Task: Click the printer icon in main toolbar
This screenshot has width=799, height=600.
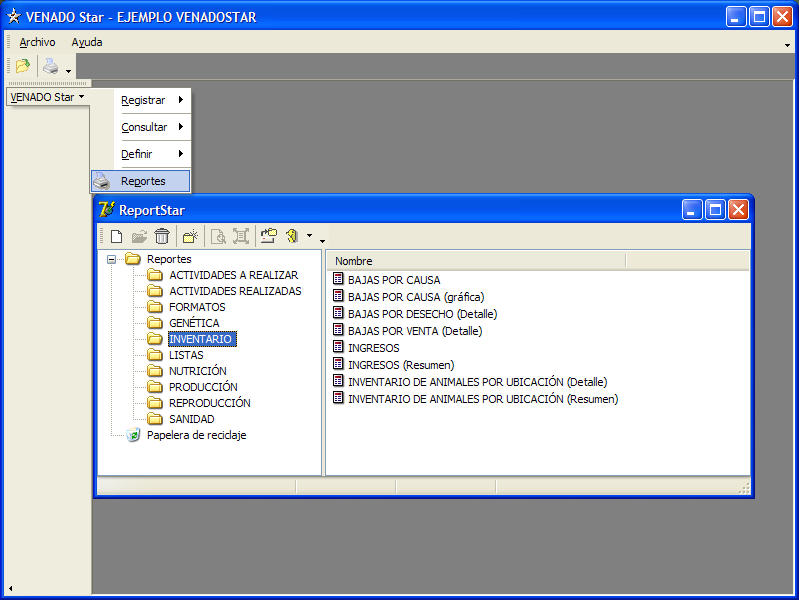Action: (50, 66)
